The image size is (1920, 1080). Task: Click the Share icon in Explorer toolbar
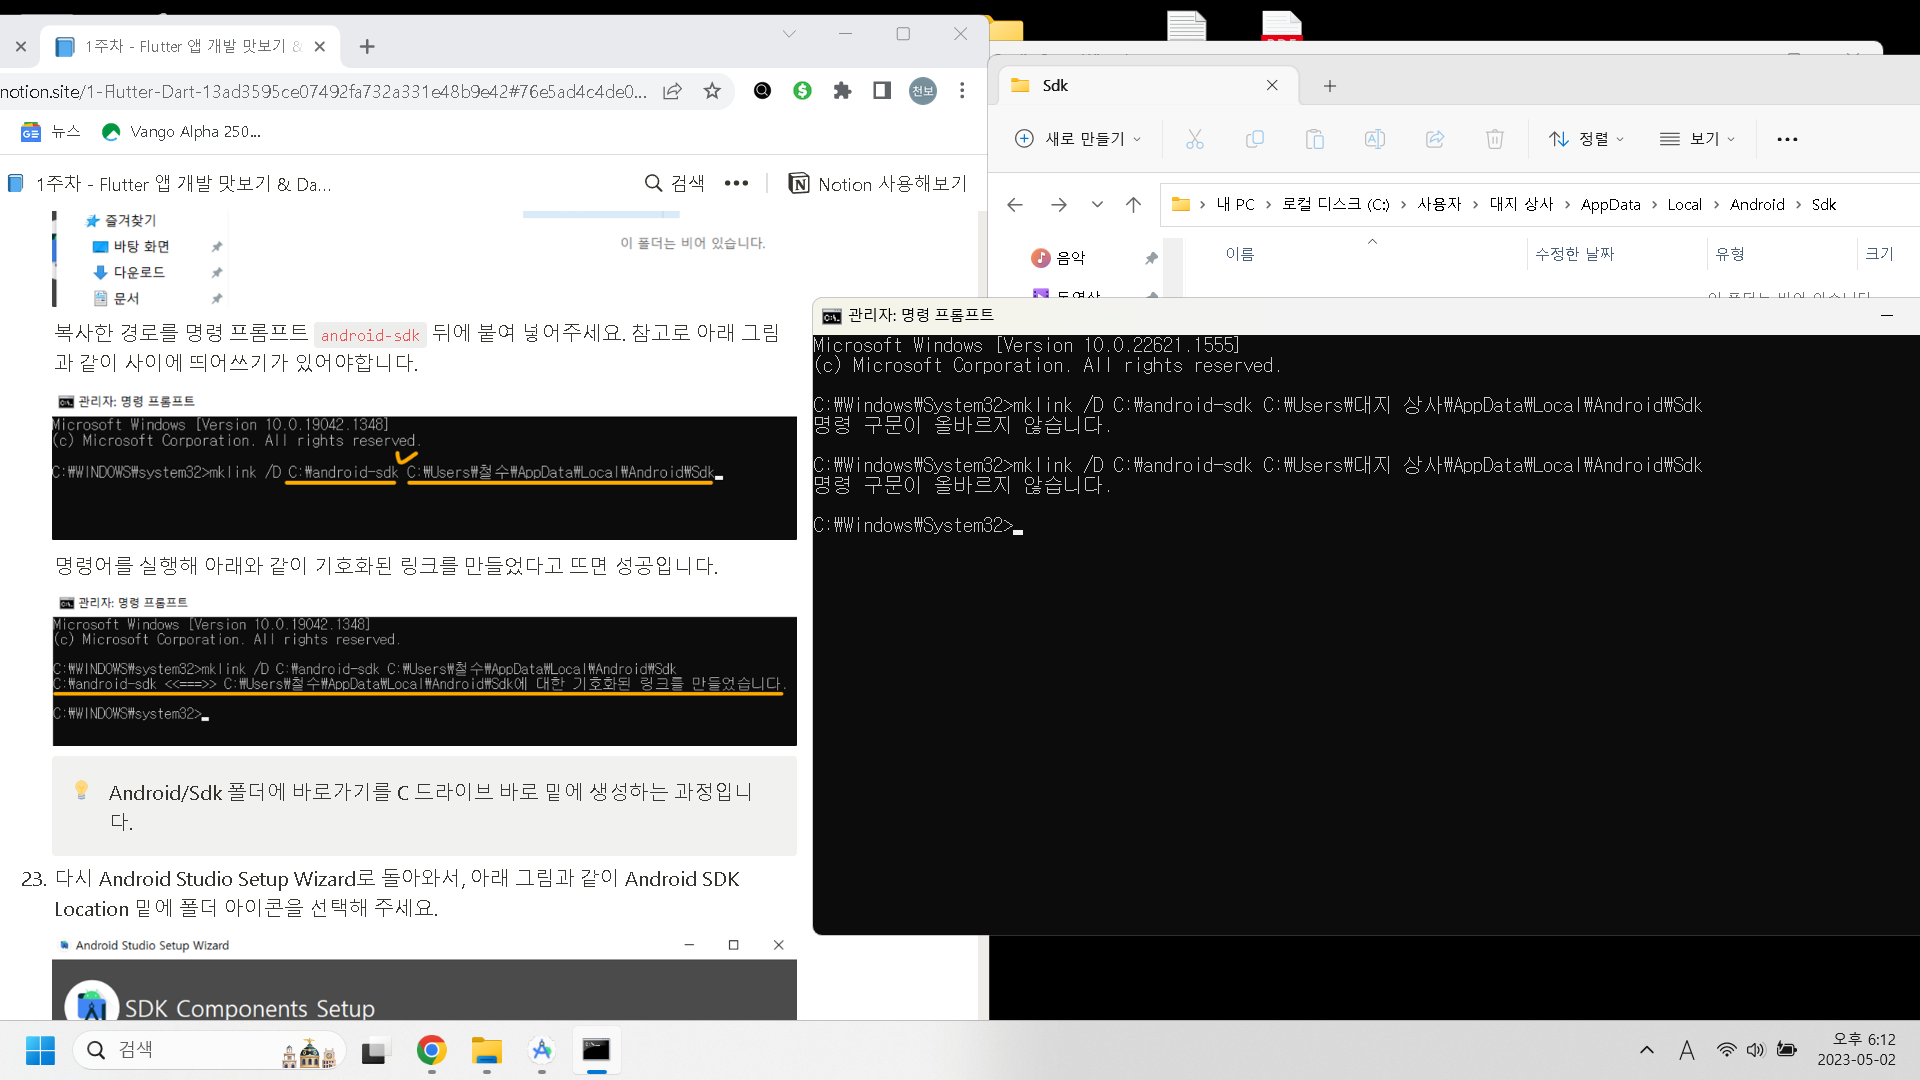pyautogui.click(x=1435, y=139)
